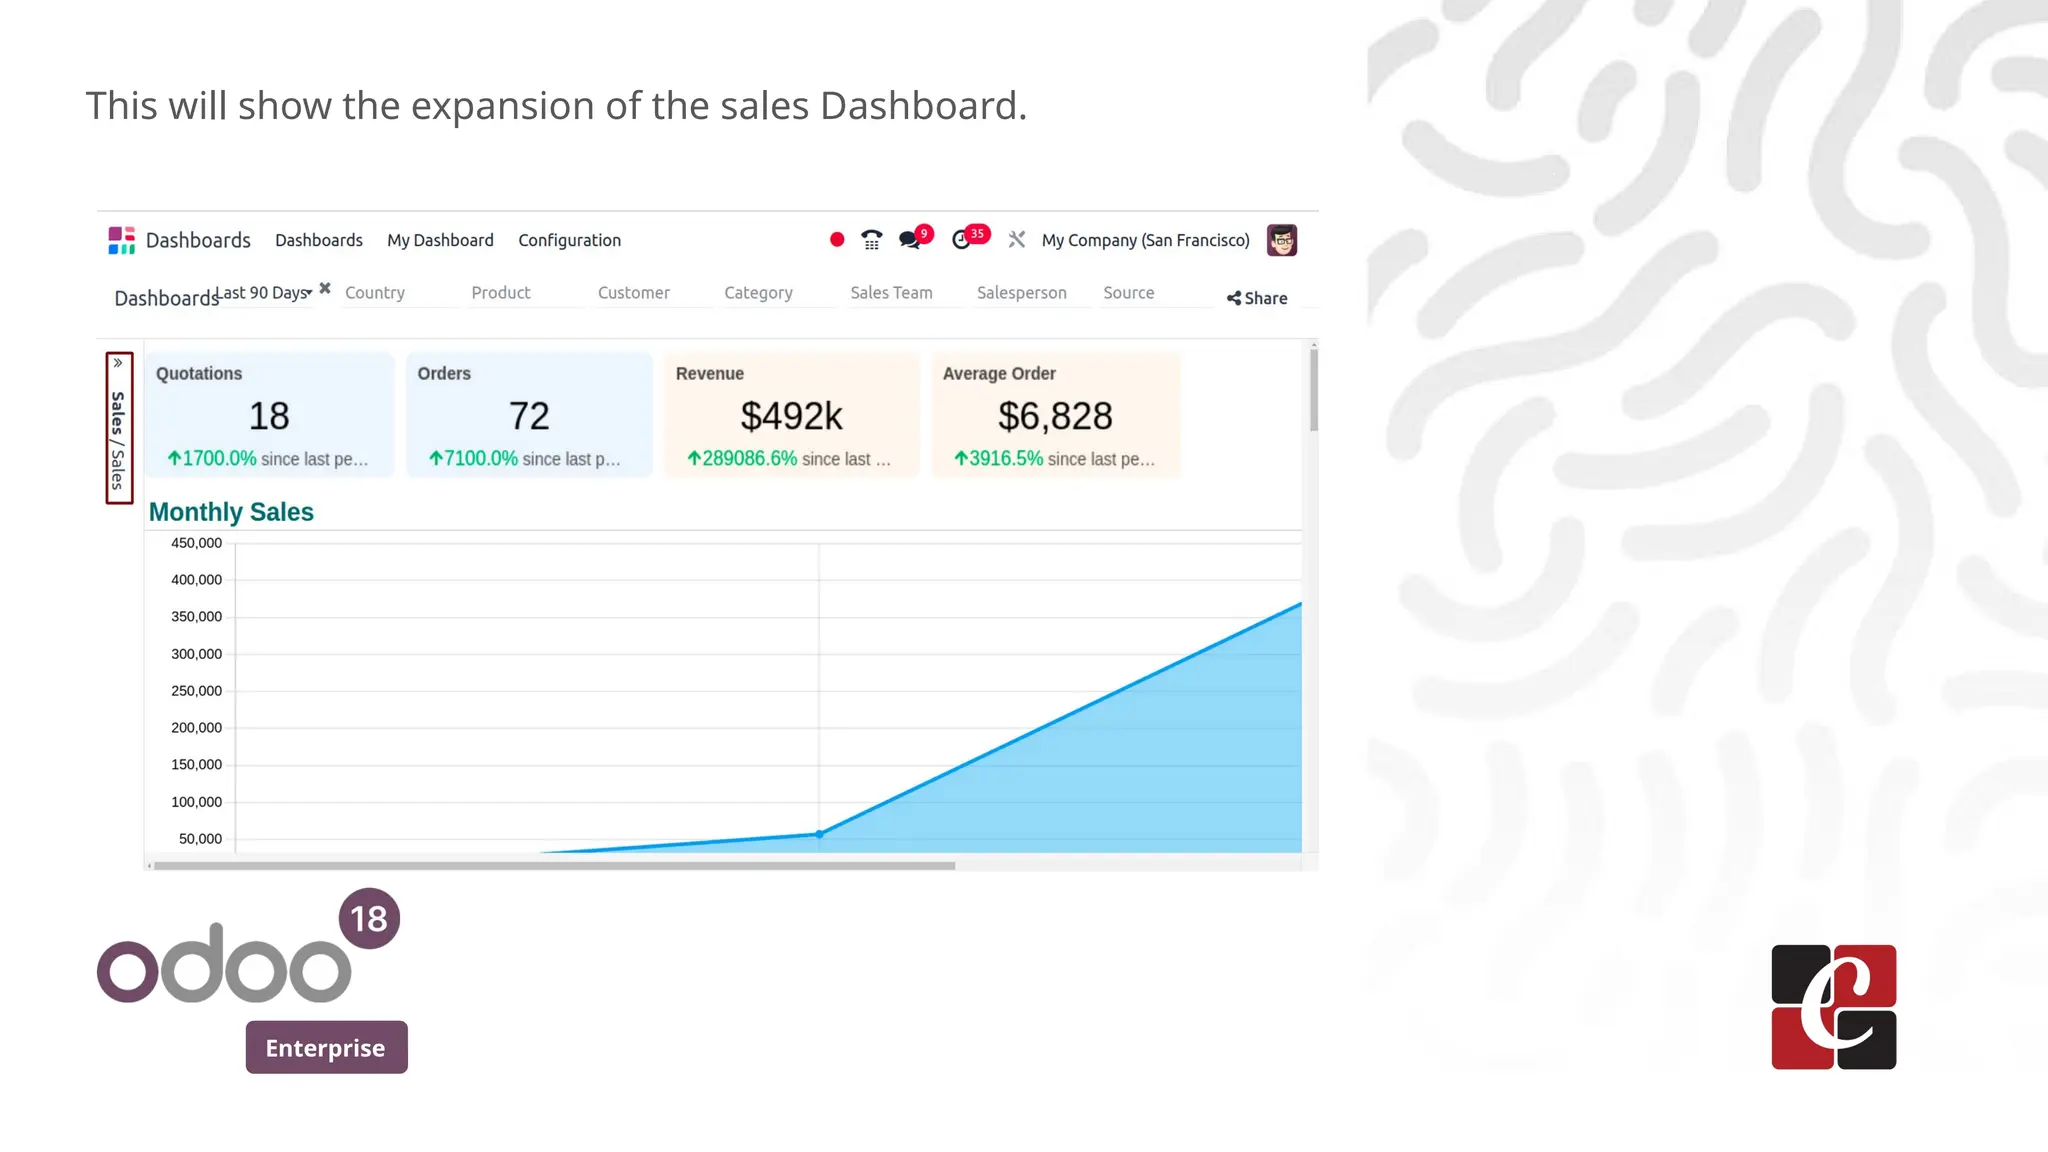Open the Salesperson filter dropdown

point(1021,293)
